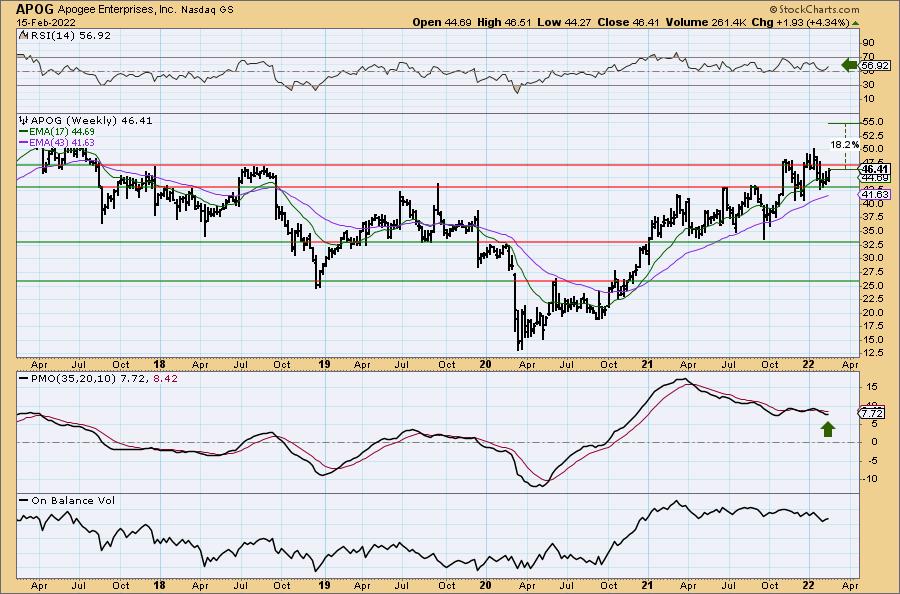Click the Chg +1.93 (+4.34%) value
Screen dimensions: 900x594
800,22
